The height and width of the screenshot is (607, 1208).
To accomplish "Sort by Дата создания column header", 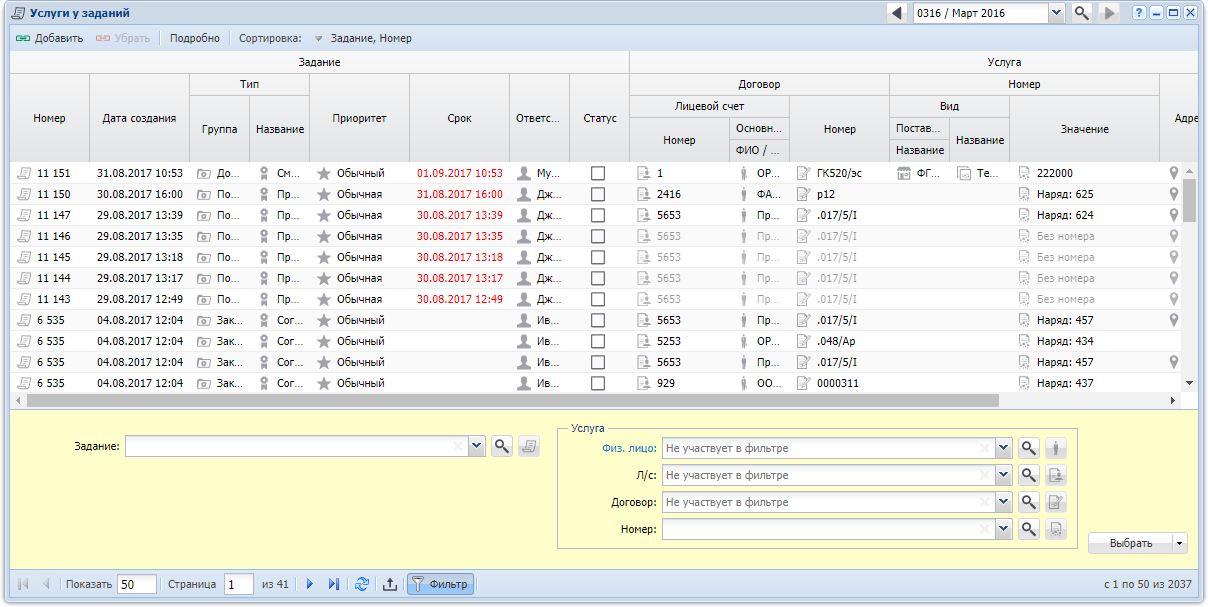I will point(139,118).
